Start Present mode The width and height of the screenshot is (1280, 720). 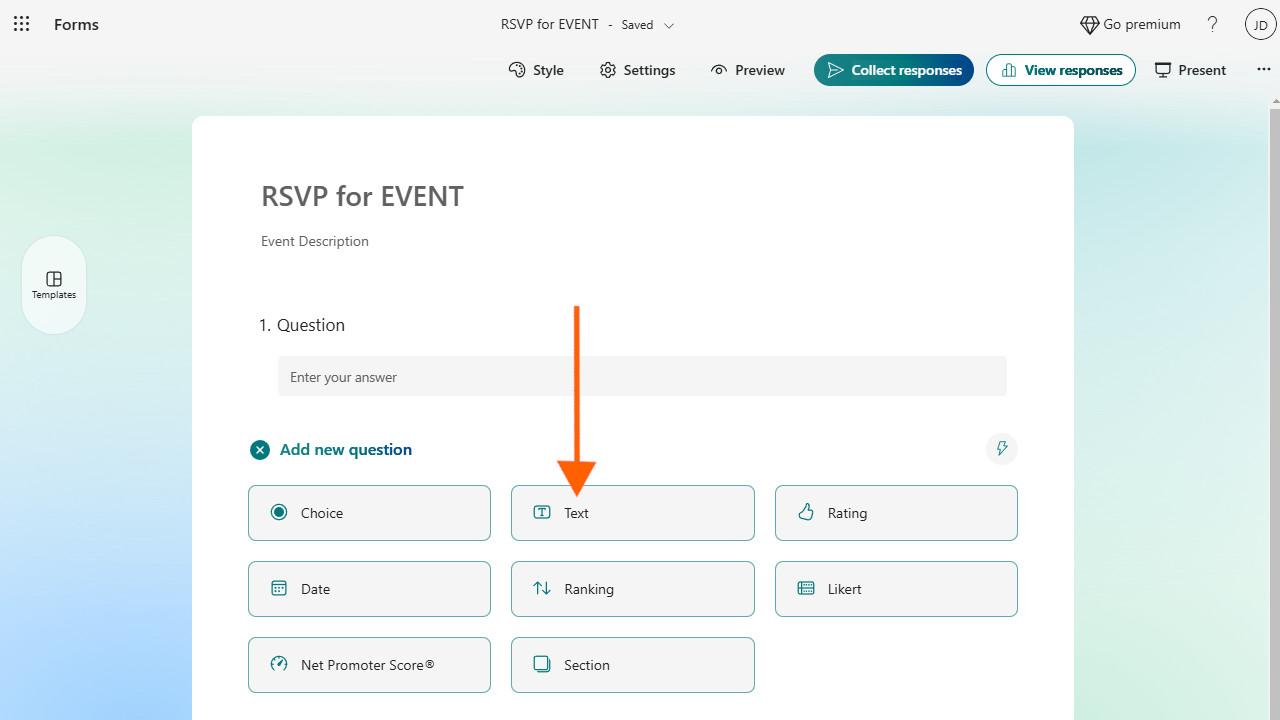tap(1190, 70)
